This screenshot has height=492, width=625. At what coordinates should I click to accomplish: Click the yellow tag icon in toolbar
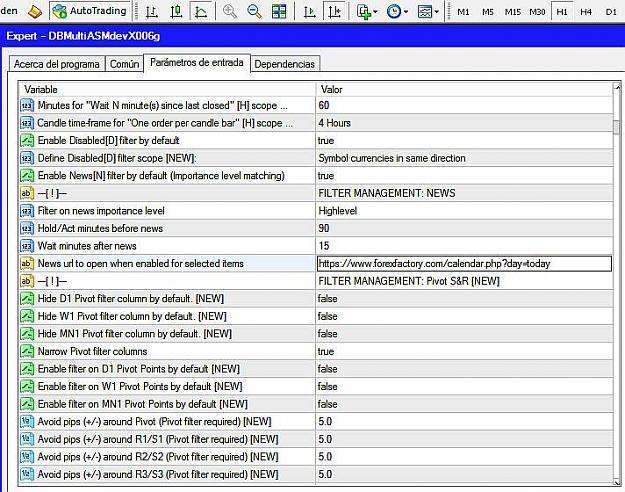[35, 12]
